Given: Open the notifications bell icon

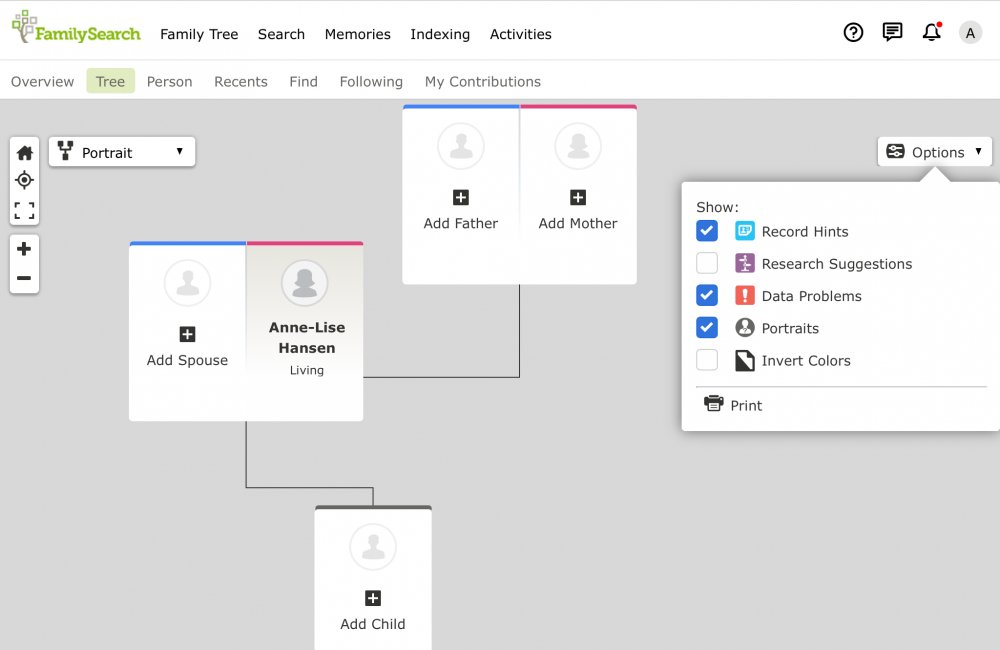Looking at the screenshot, I should click(931, 33).
